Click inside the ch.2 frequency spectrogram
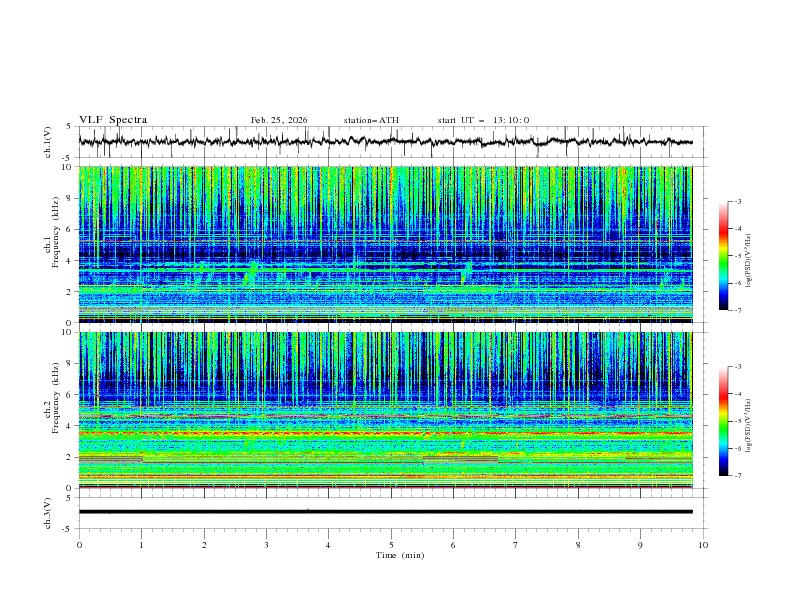 click(x=385, y=410)
